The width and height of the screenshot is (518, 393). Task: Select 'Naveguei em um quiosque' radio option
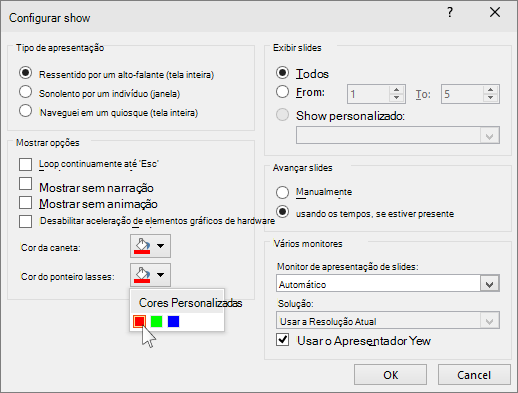(25, 111)
